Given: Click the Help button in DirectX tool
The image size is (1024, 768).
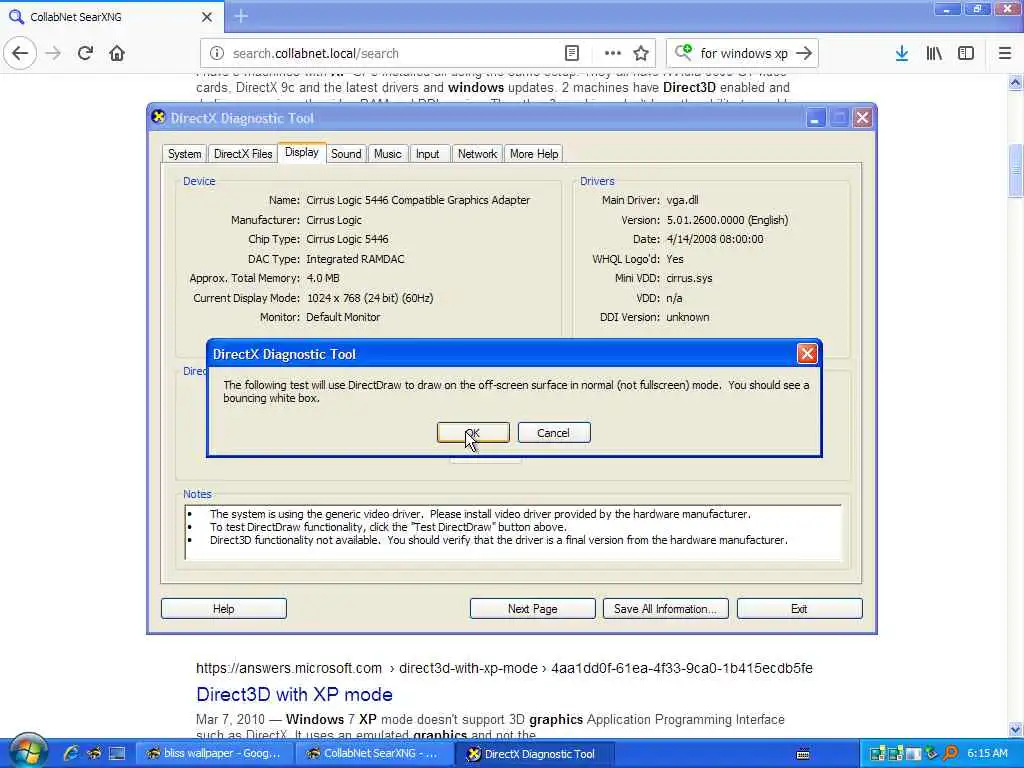Looking at the screenshot, I should click(x=223, y=608).
